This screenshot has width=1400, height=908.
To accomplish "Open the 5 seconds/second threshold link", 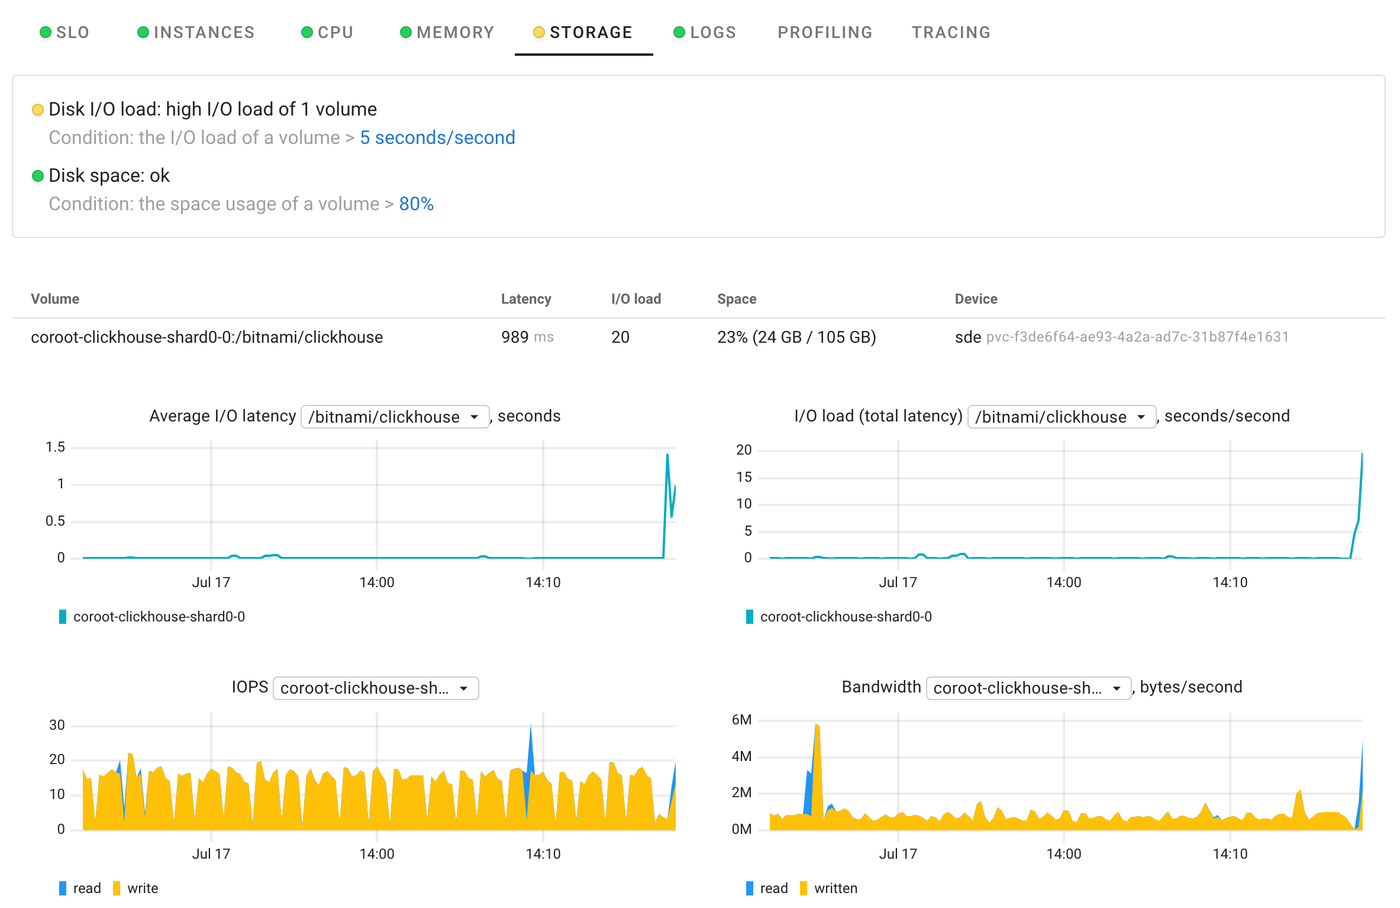I will pos(437,137).
